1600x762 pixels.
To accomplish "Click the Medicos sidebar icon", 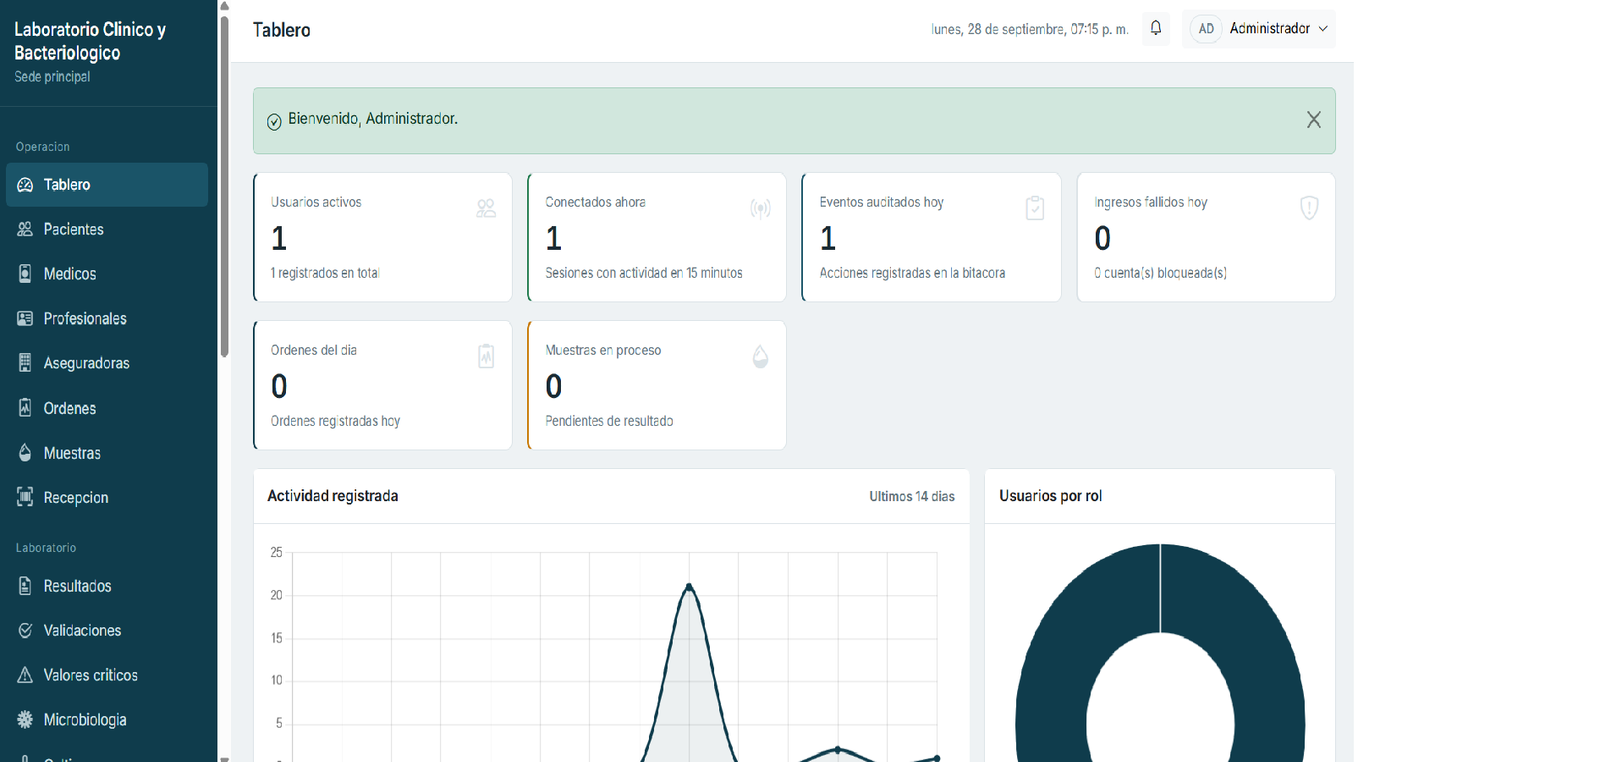I will tap(25, 273).
